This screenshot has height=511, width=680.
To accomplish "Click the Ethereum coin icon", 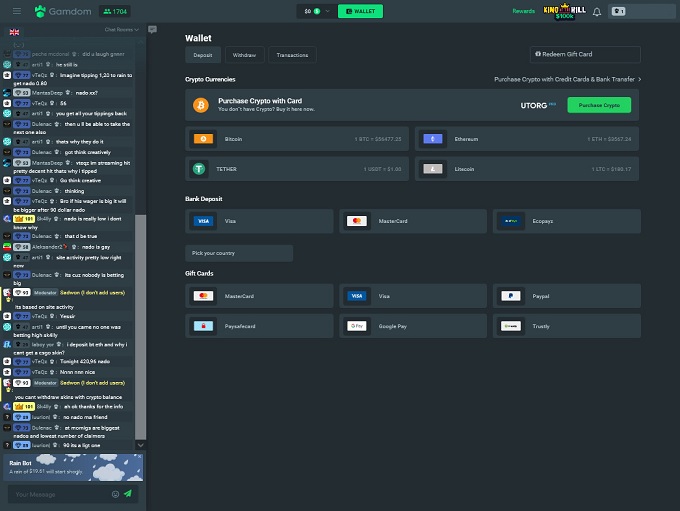I will coord(433,139).
